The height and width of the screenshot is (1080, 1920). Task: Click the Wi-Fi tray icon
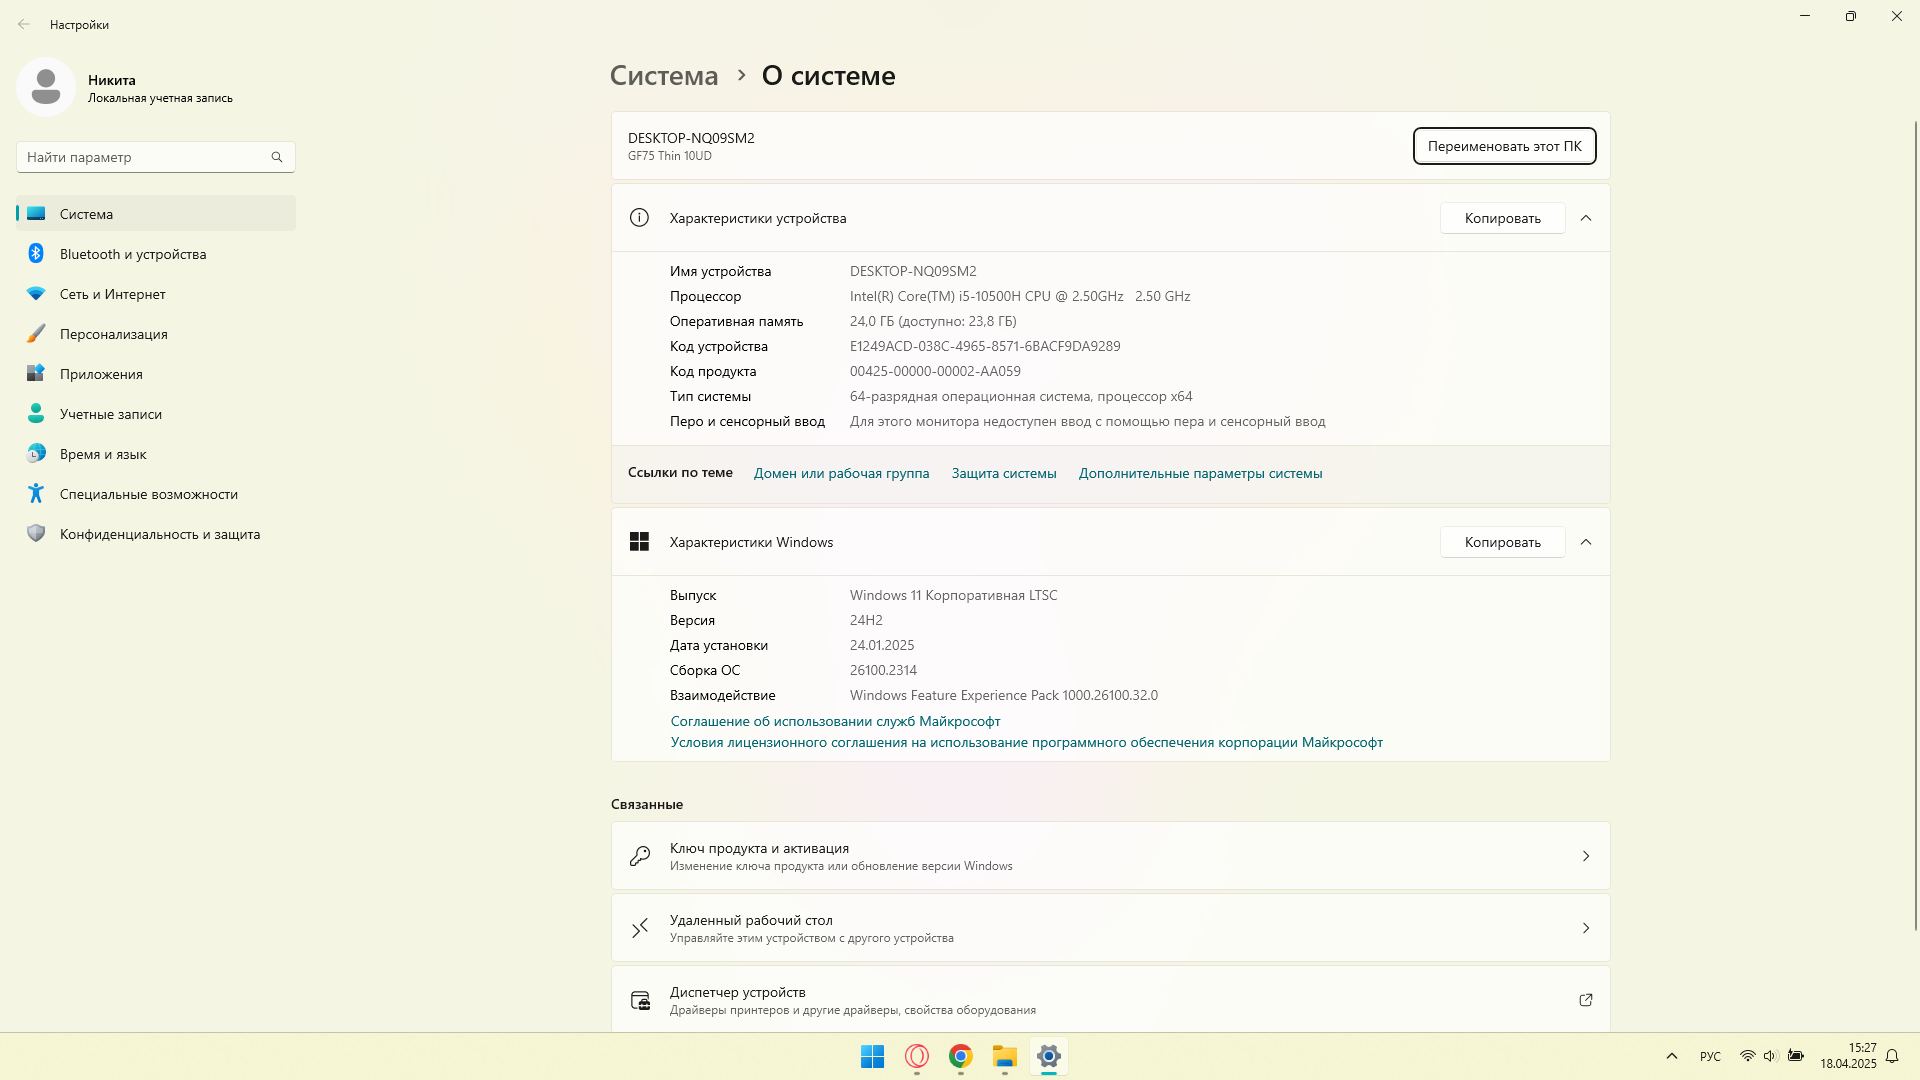coord(1747,1056)
